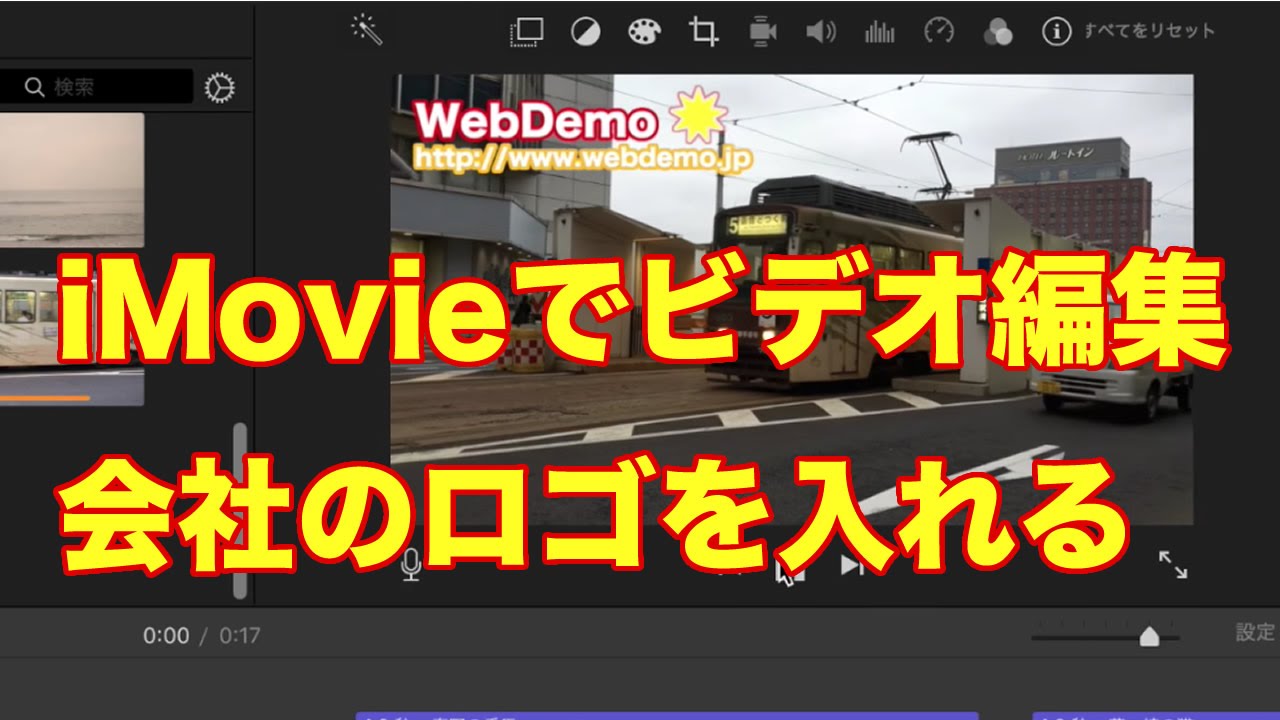Click the すべてをリセット reset button
Image resolution: width=1280 pixels, height=720 pixels.
coord(1149,31)
